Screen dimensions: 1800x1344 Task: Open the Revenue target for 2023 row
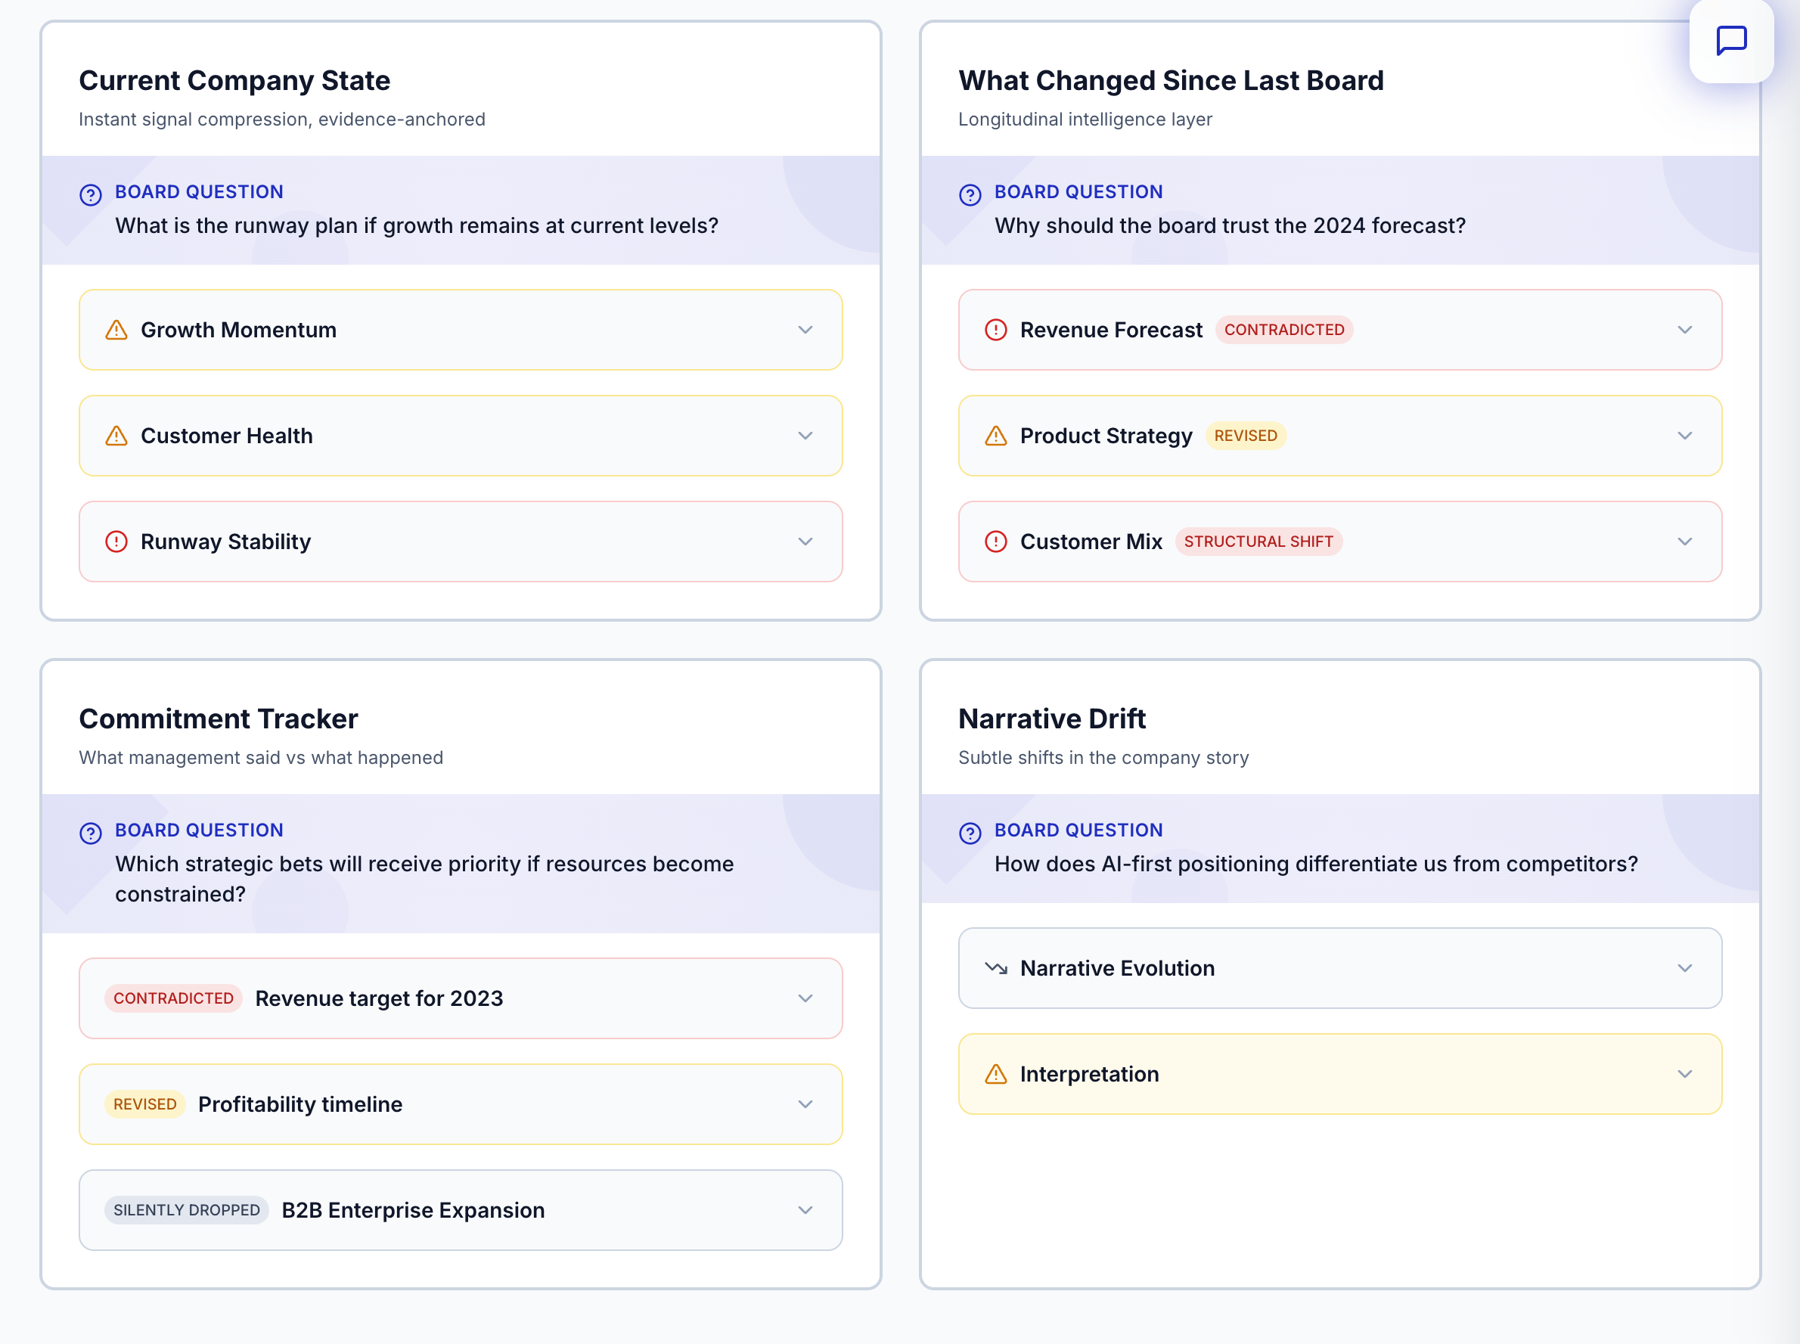[x=461, y=998]
